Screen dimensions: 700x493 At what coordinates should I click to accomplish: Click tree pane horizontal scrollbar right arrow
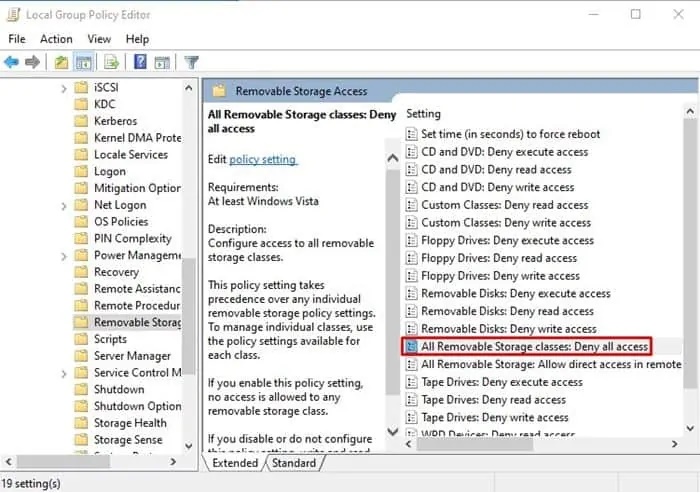173,462
